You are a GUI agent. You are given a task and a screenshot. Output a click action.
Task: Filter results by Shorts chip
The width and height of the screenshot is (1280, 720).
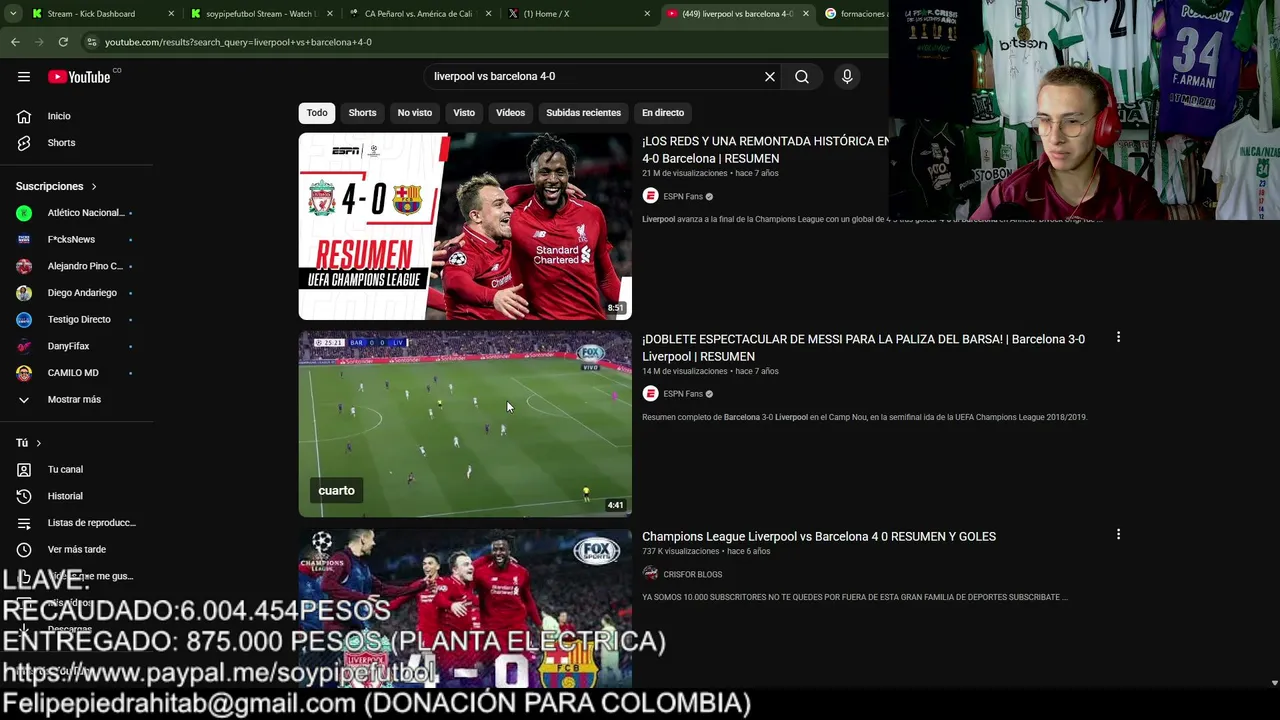362,113
